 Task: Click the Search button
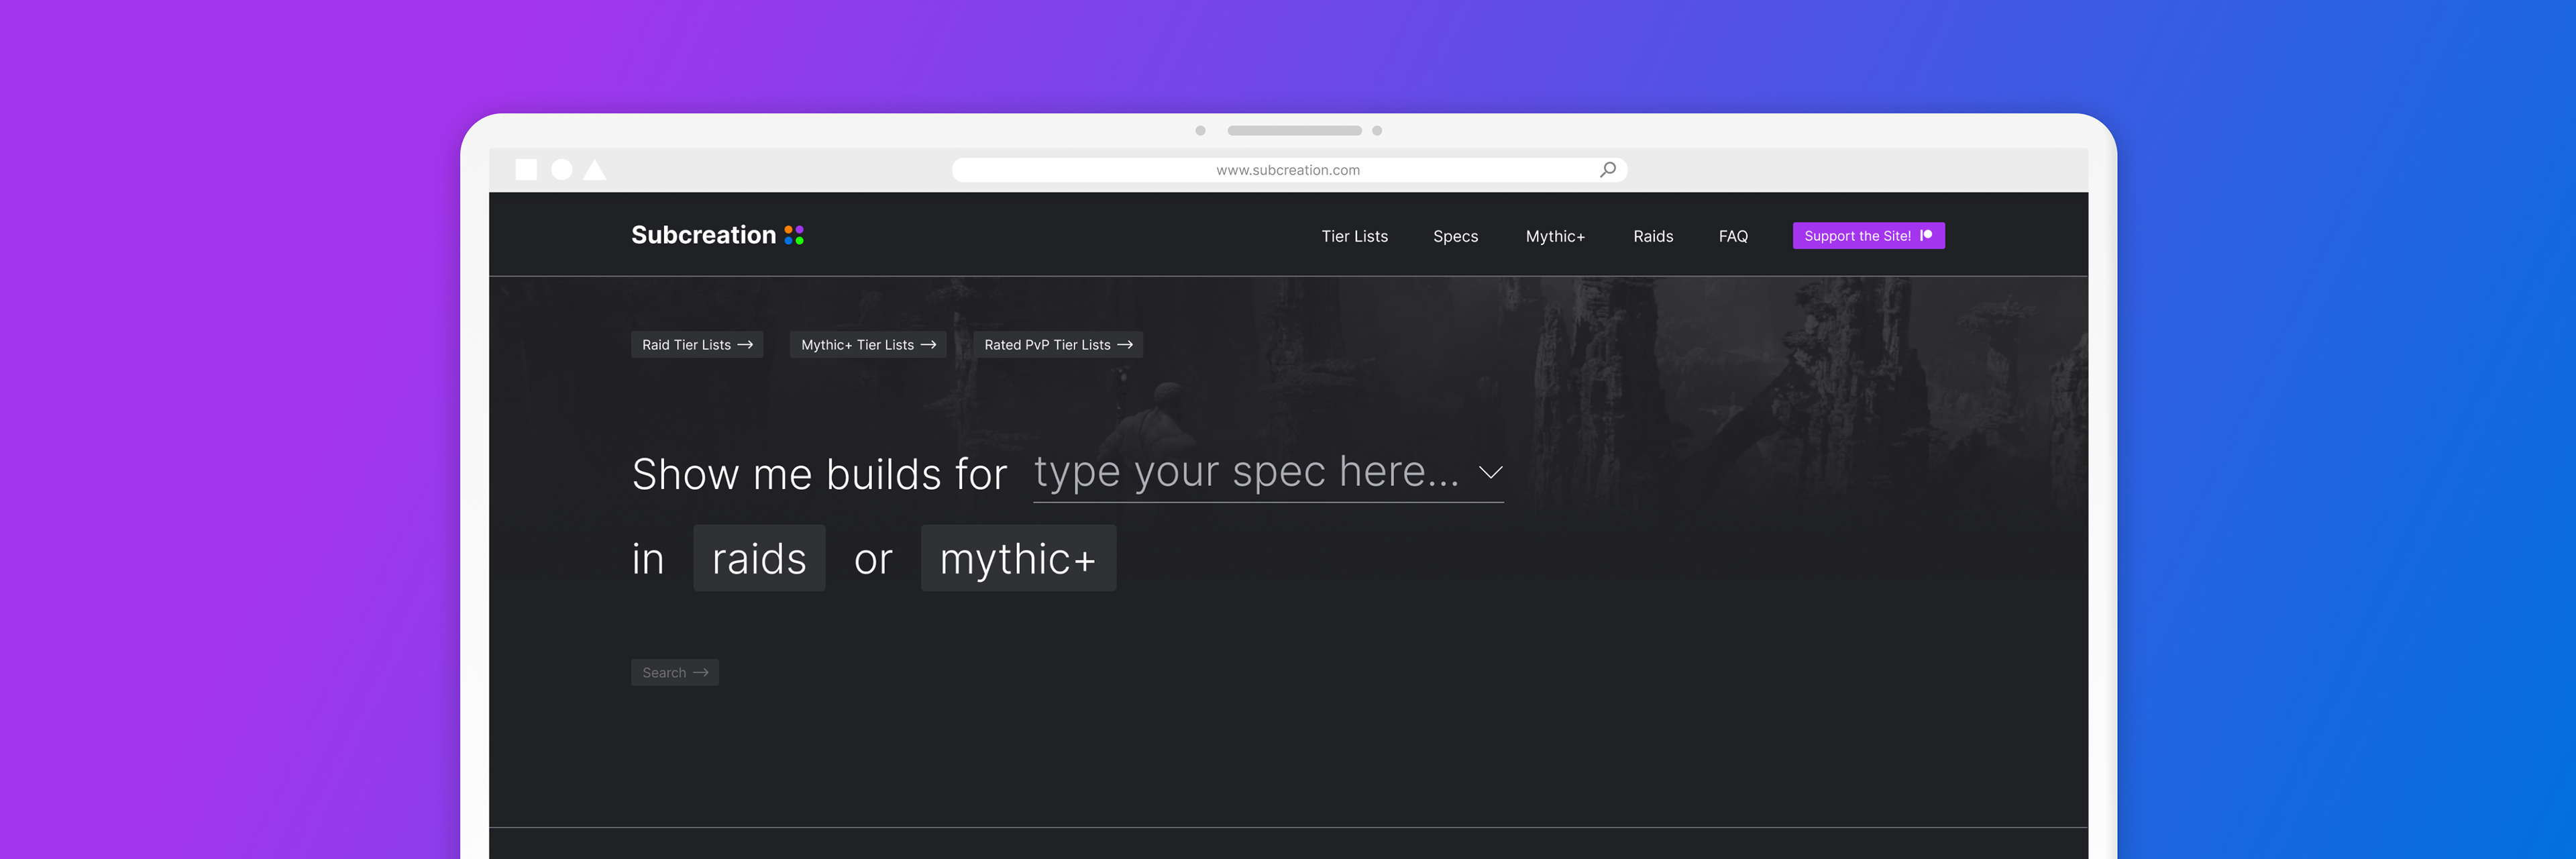[675, 672]
